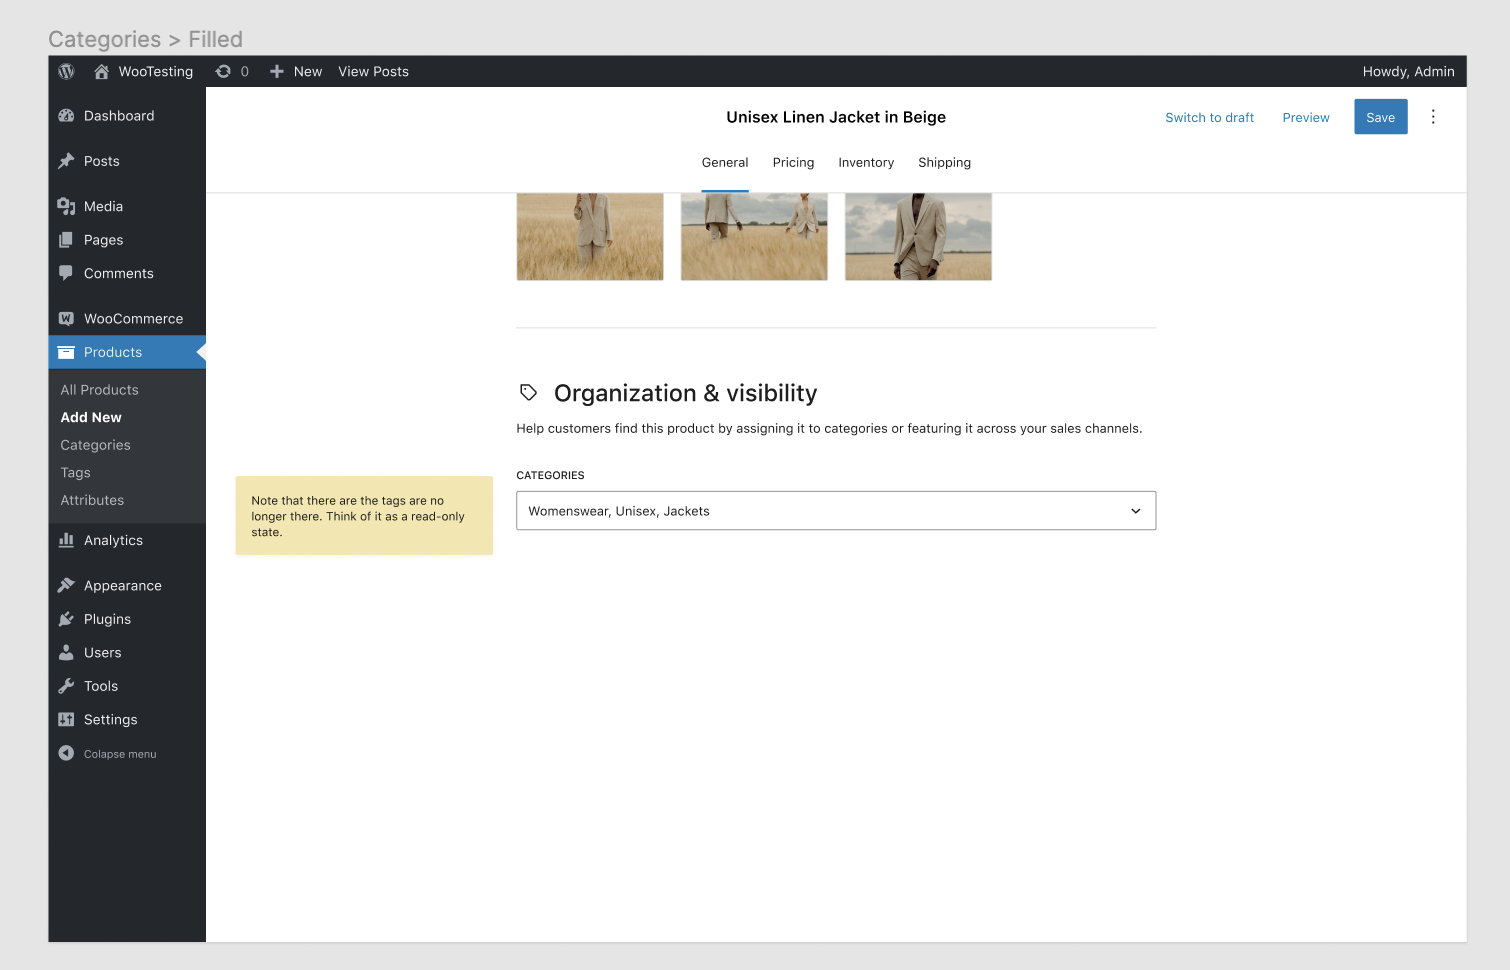Collapse the admin sidebar menu
The width and height of the screenshot is (1510, 970).
coord(66,753)
